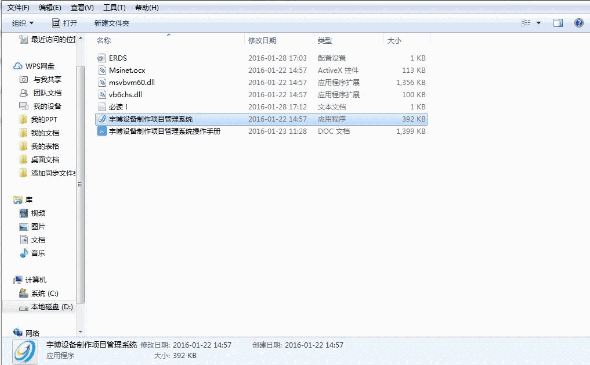Viewport: 590px width, 365px height.
Task: Click the blue help question-mark icon
Action: [x=579, y=23]
